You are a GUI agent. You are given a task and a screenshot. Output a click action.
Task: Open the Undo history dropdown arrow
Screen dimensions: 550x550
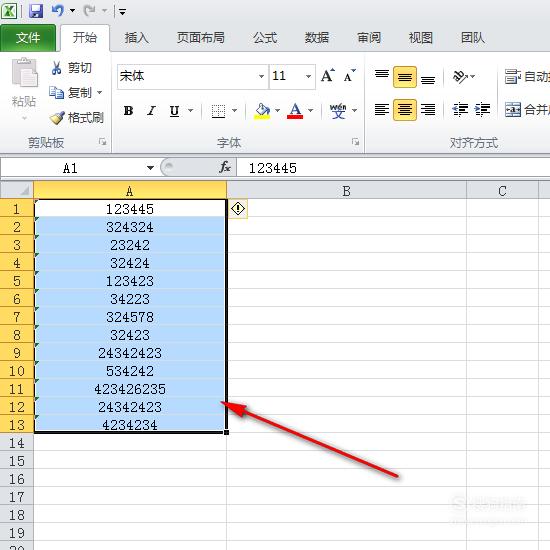[x=72, y=11]
